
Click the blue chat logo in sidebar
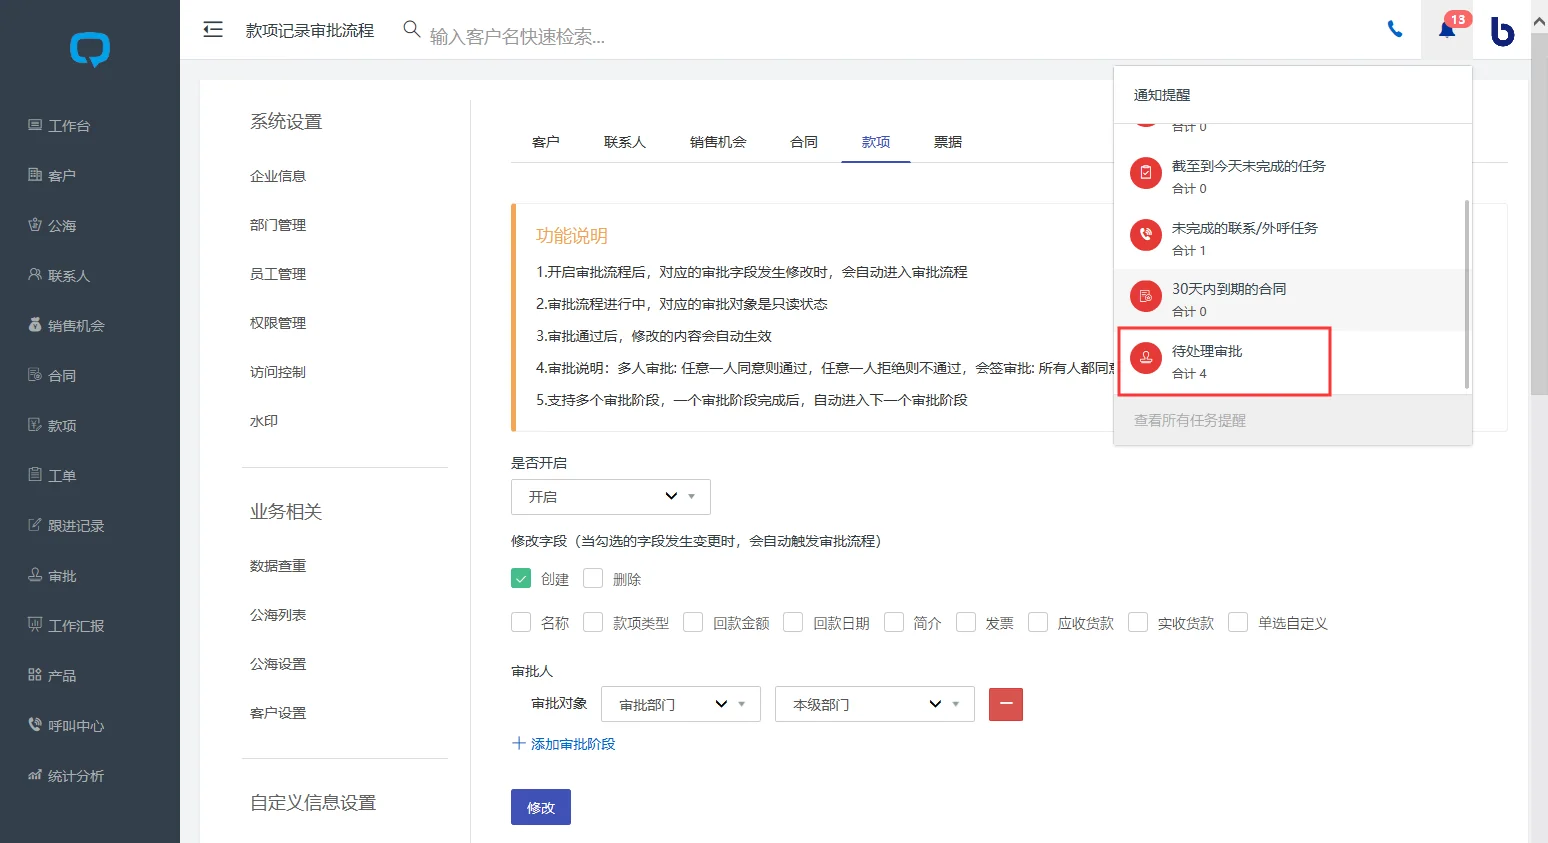click(x=90, y=49)
